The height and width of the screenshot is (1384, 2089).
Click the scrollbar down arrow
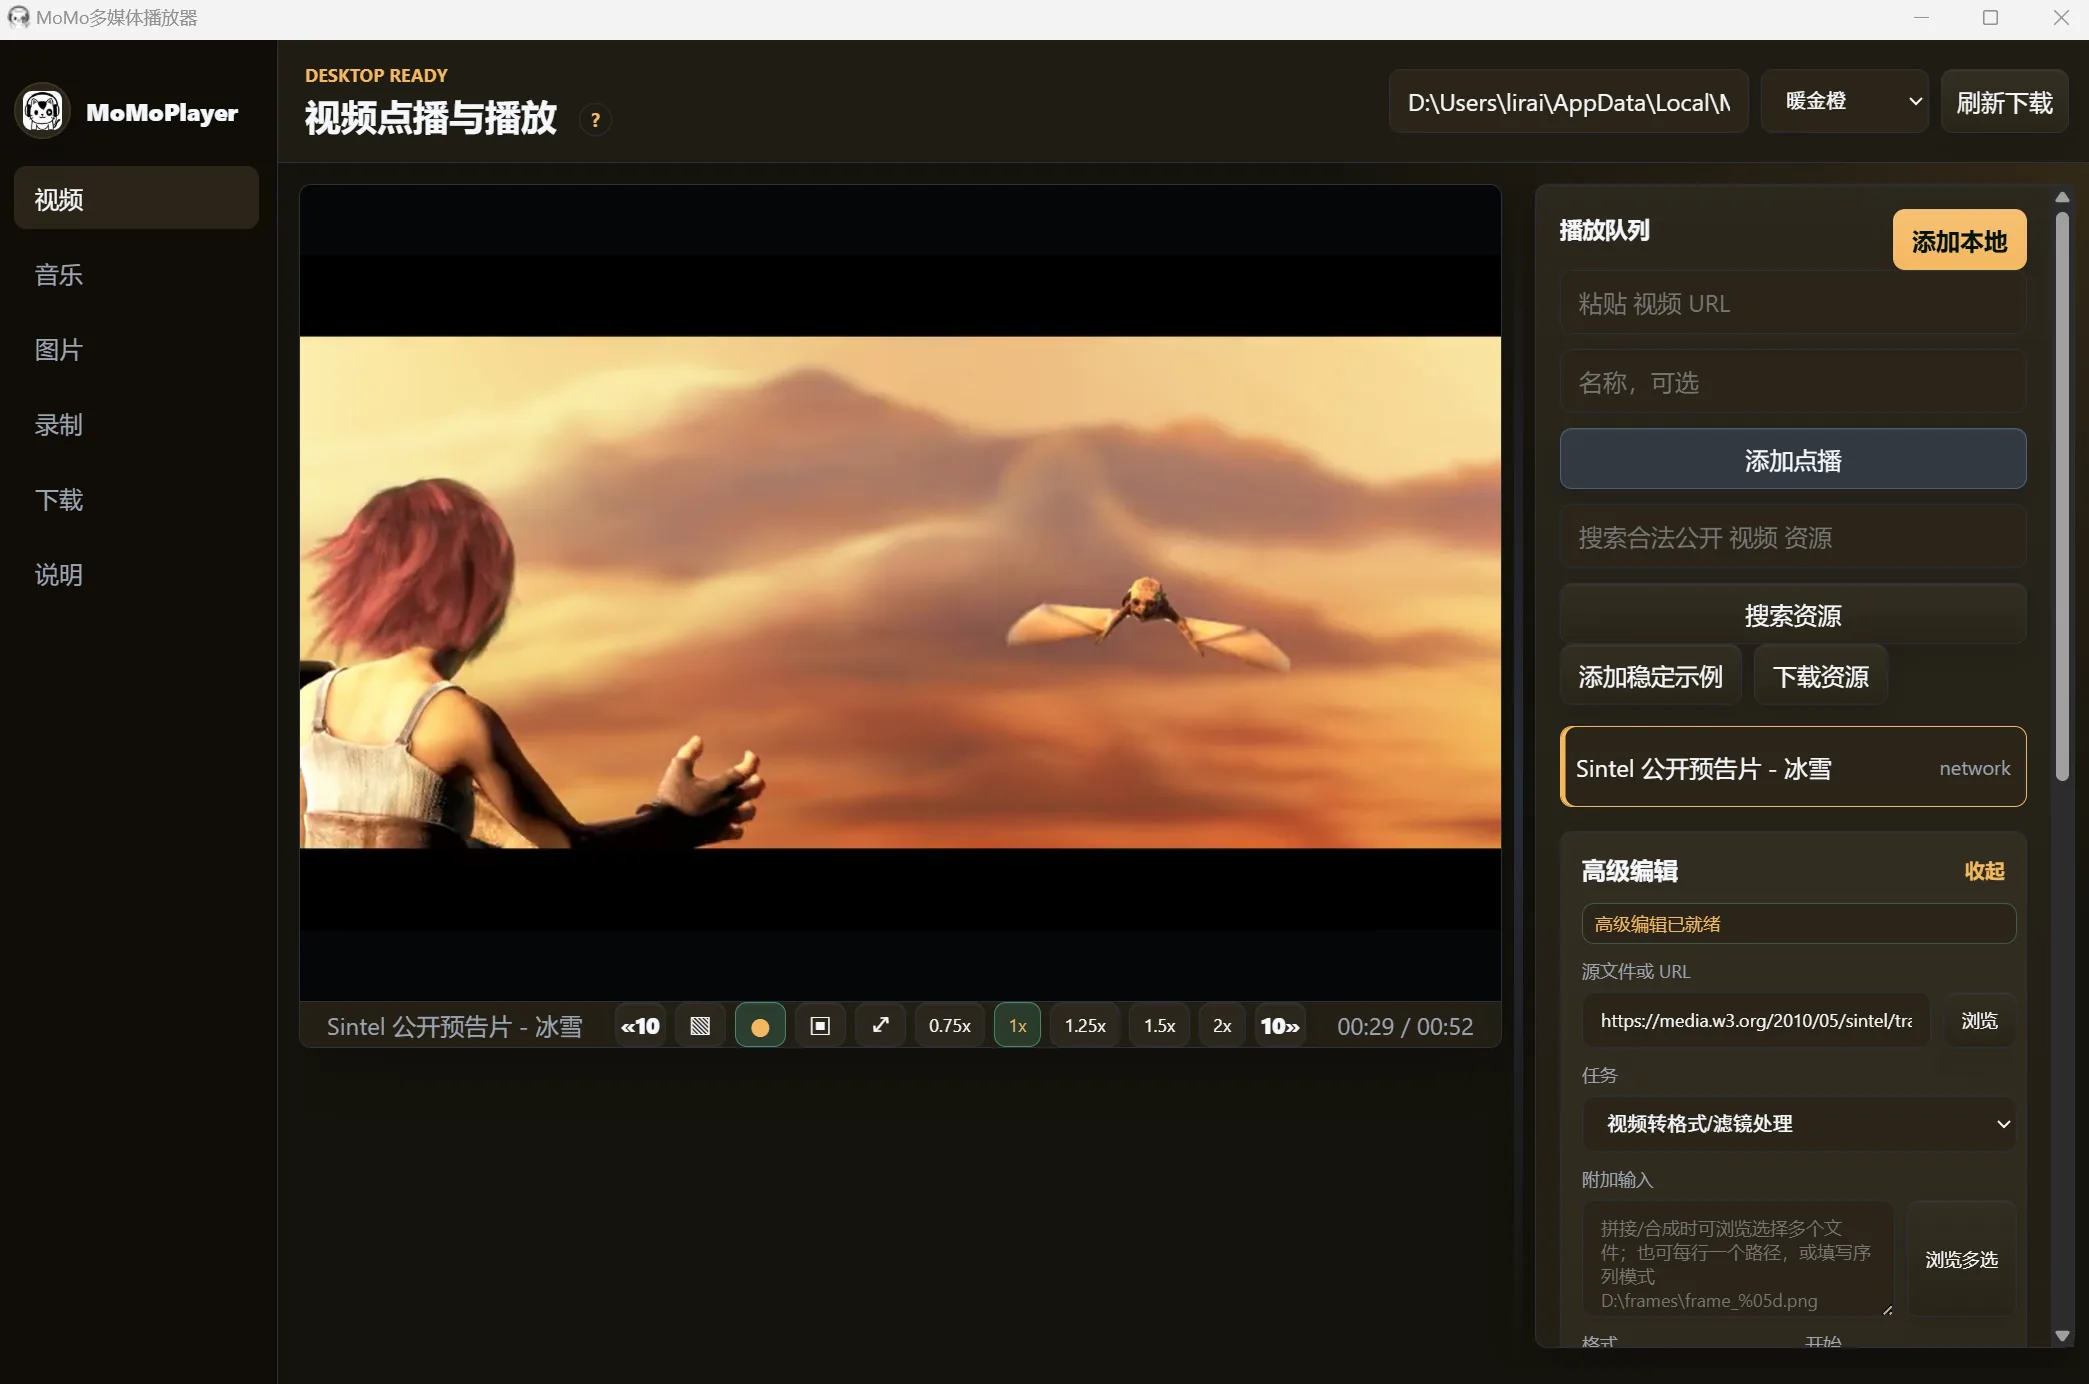(2062, 1336)
